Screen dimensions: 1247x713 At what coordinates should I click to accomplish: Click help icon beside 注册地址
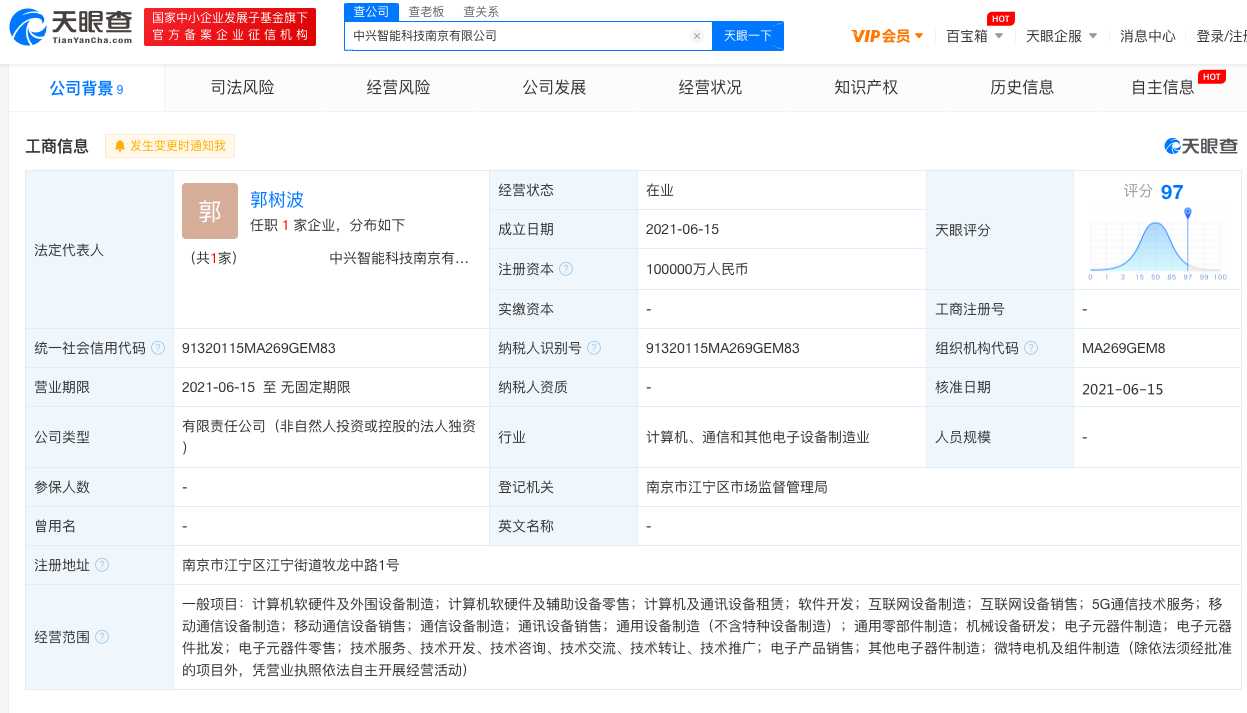pos(102,565)
